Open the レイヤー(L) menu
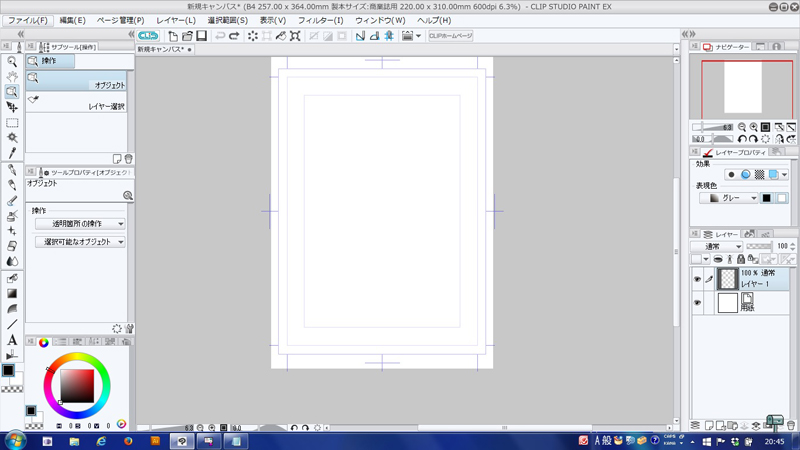 tap(176, 20)
